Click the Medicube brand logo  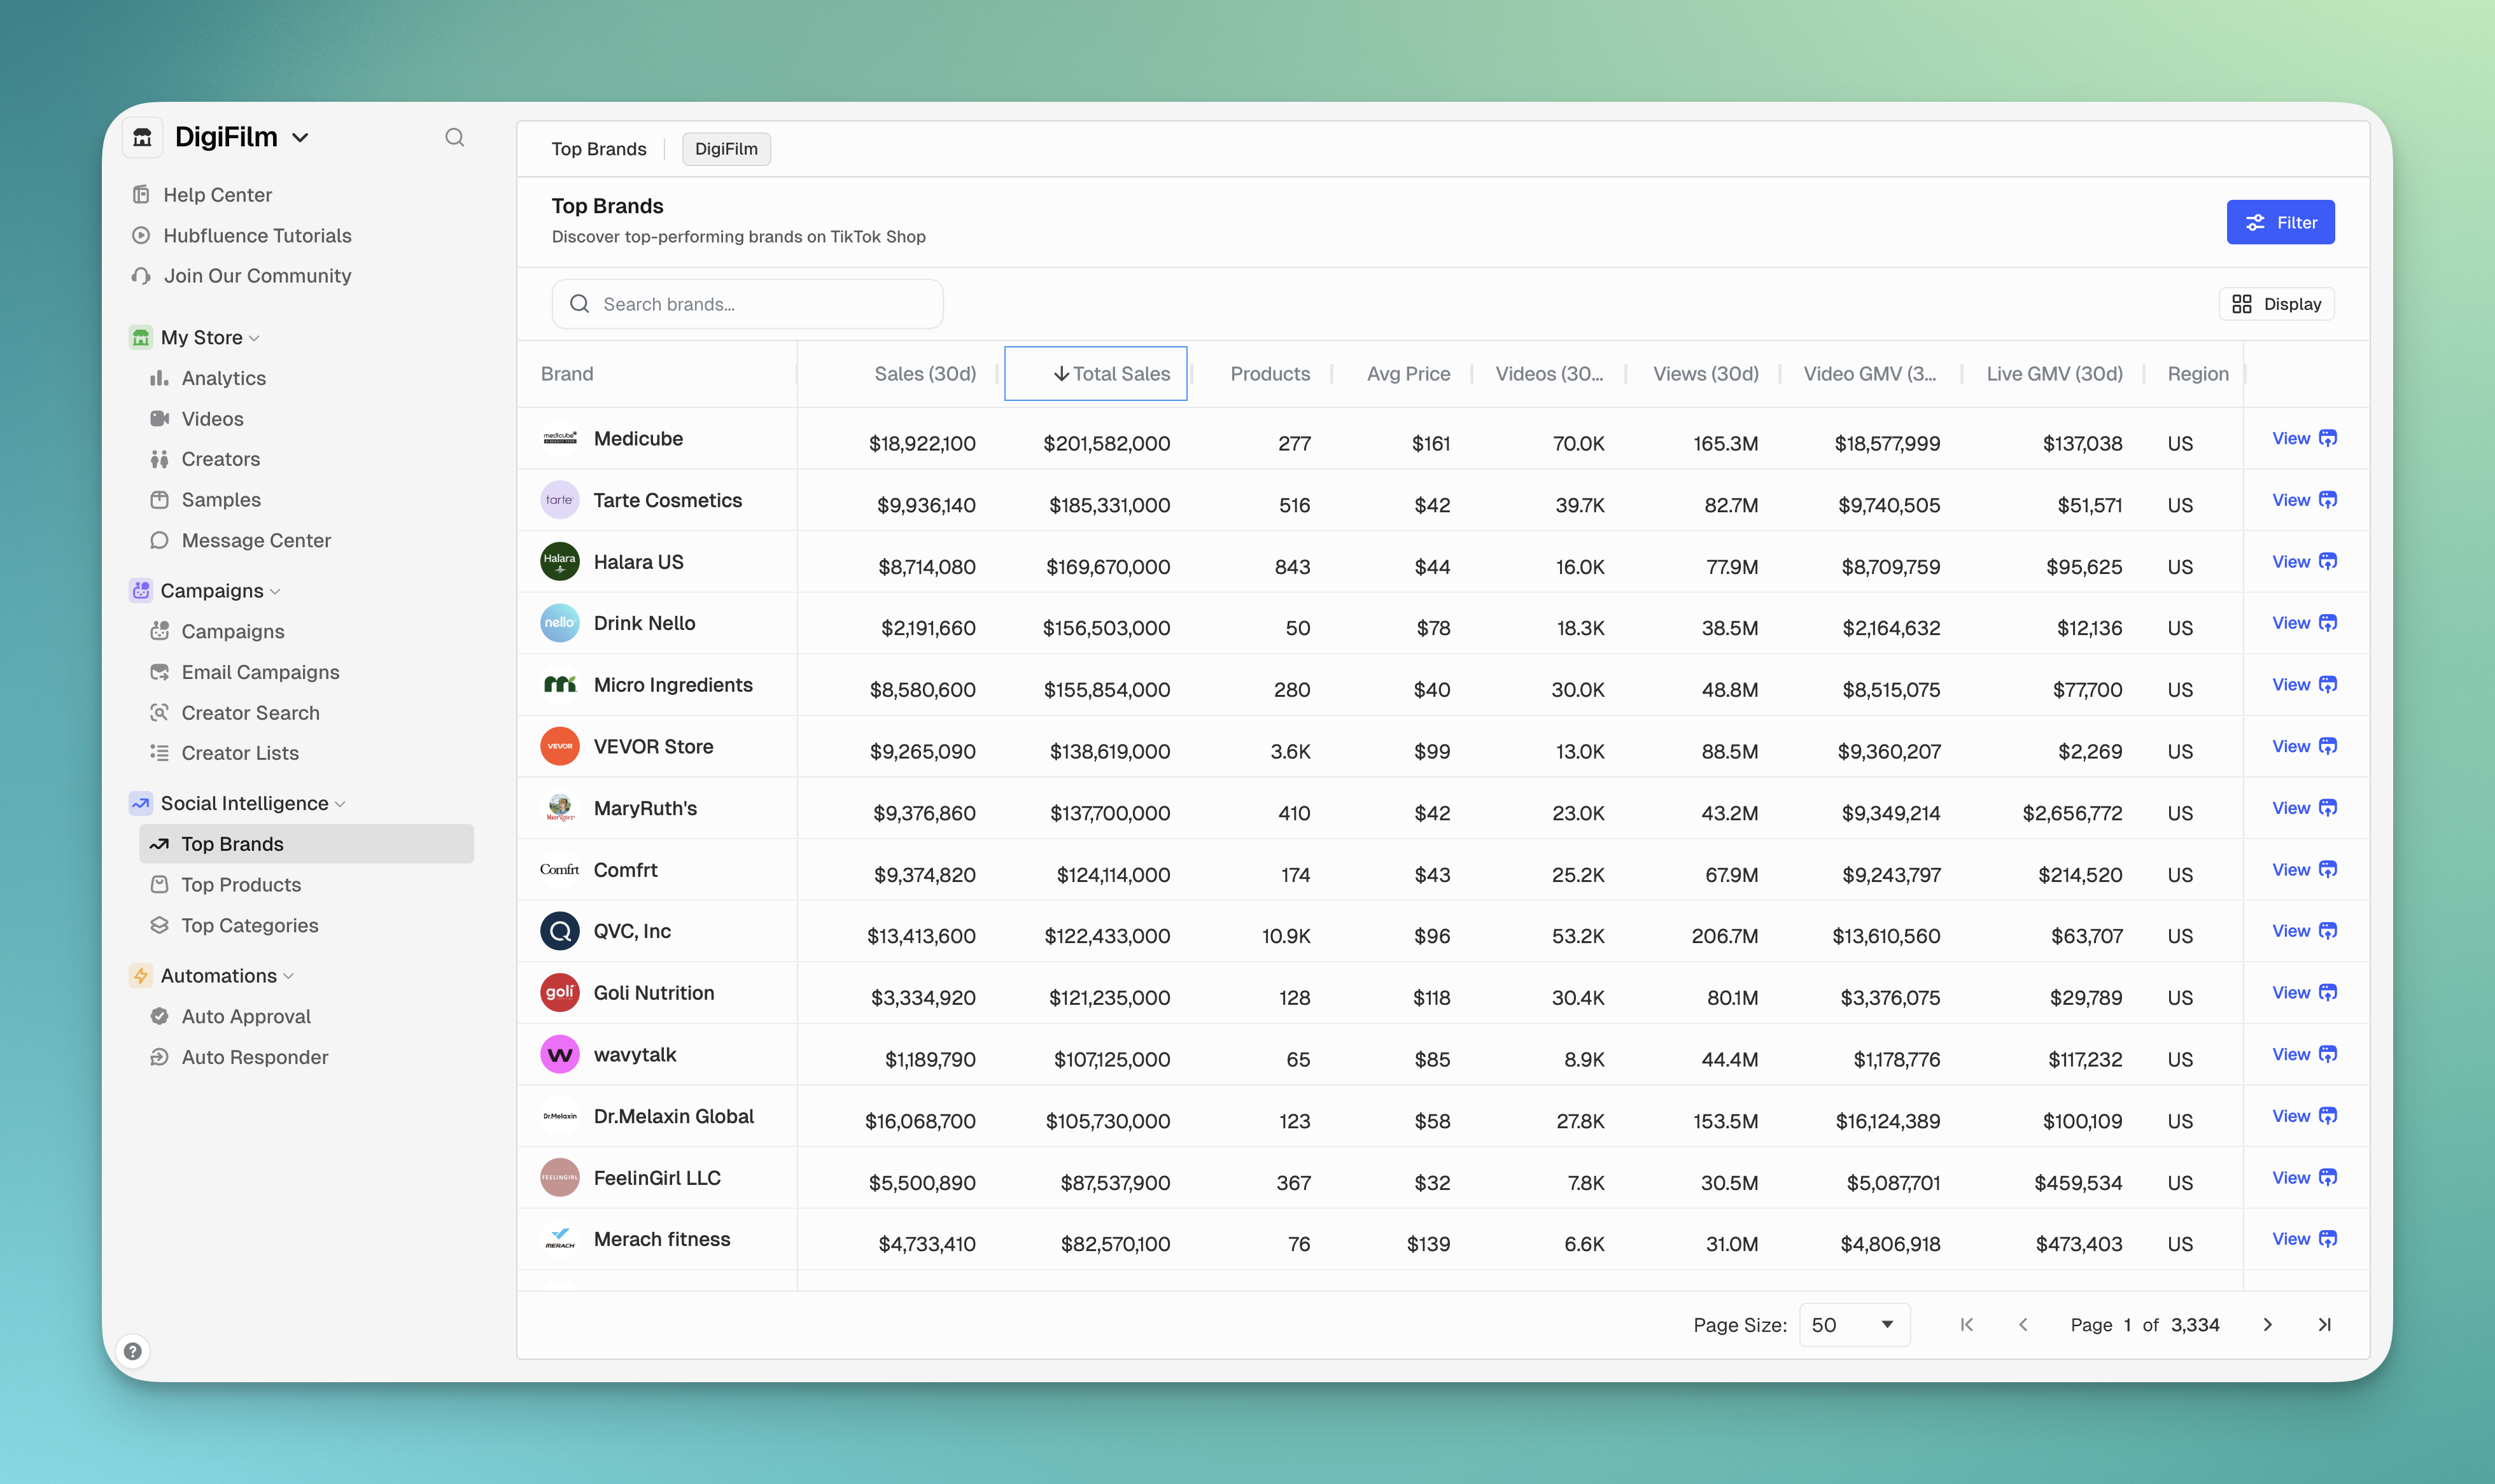point(560,438)
